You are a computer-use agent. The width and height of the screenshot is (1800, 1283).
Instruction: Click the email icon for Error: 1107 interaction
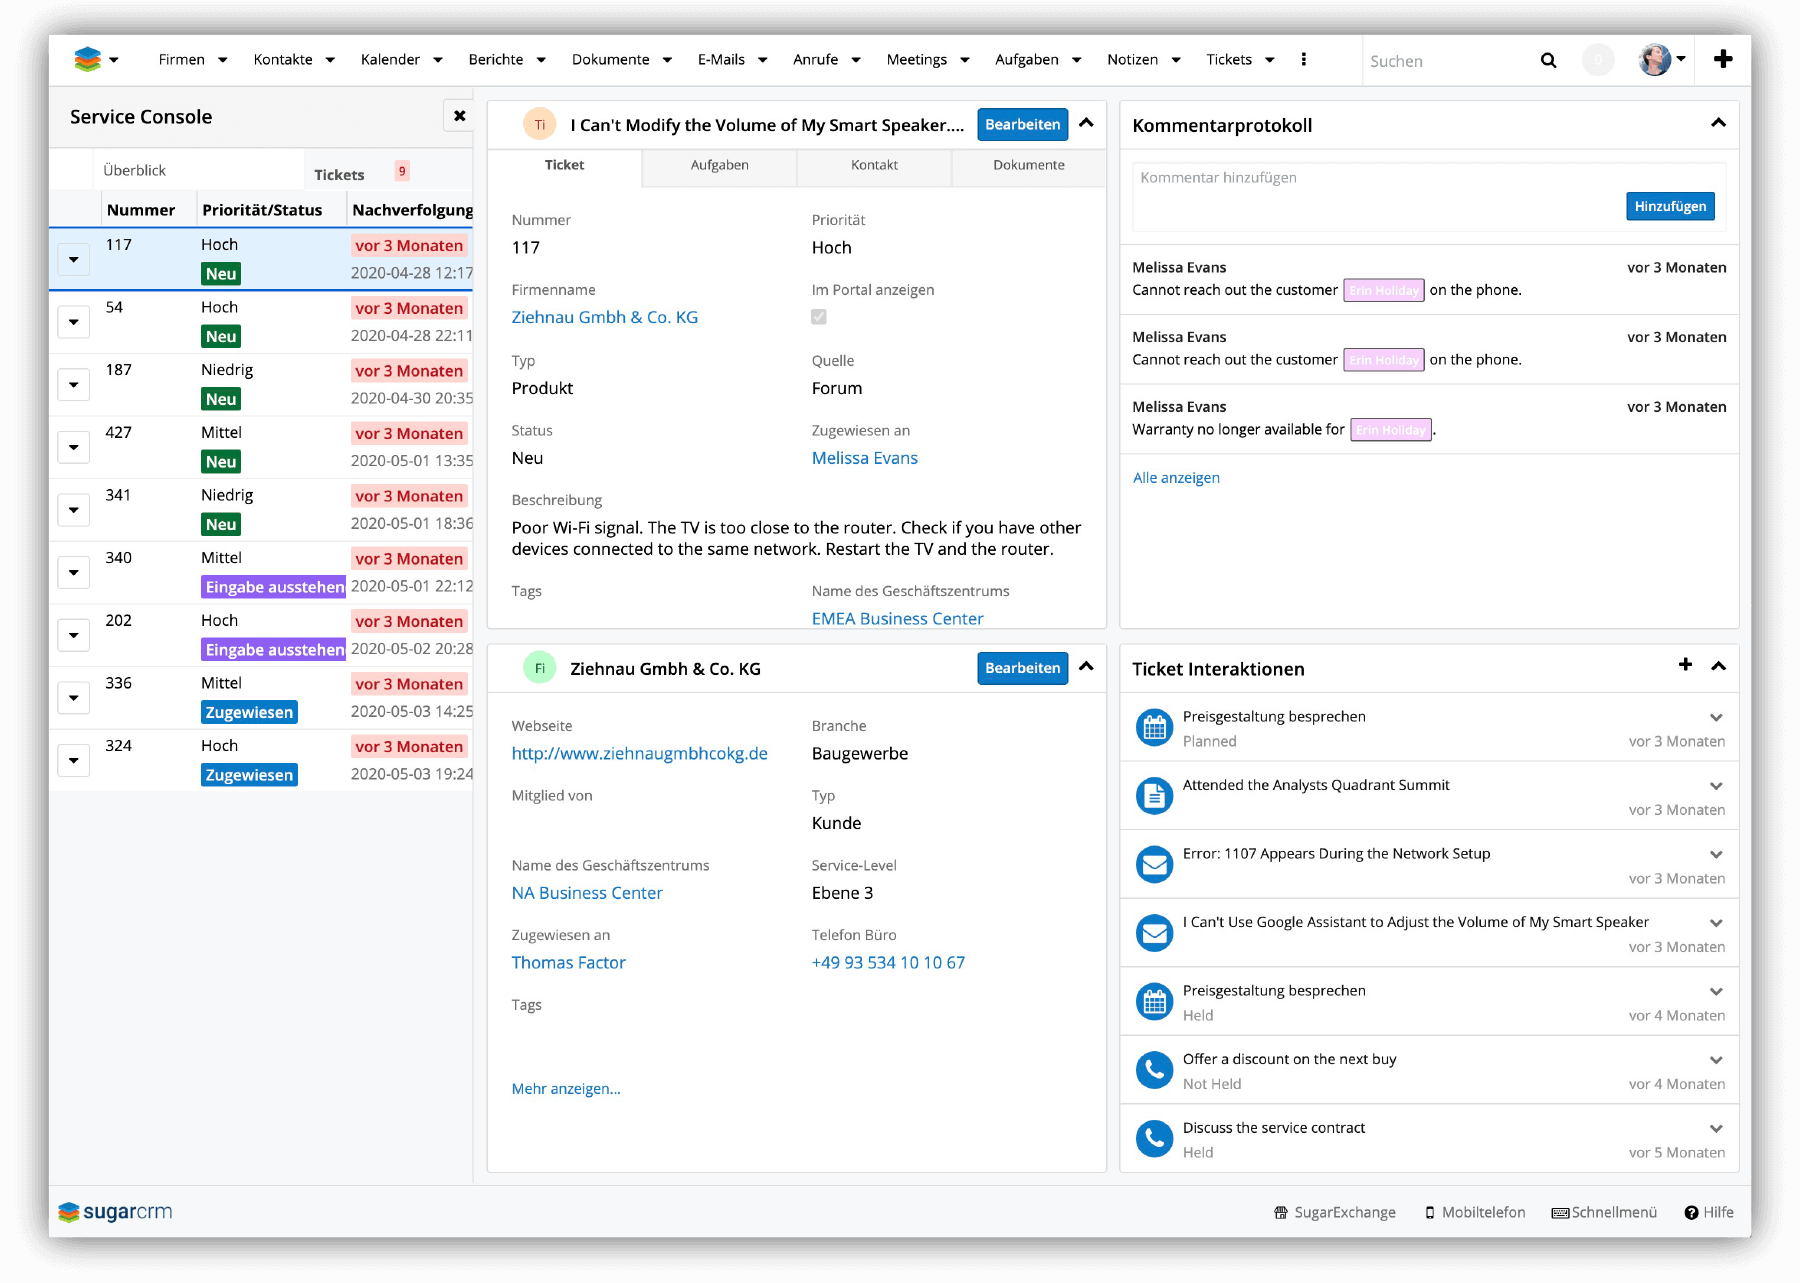[x=1154, y=865]
